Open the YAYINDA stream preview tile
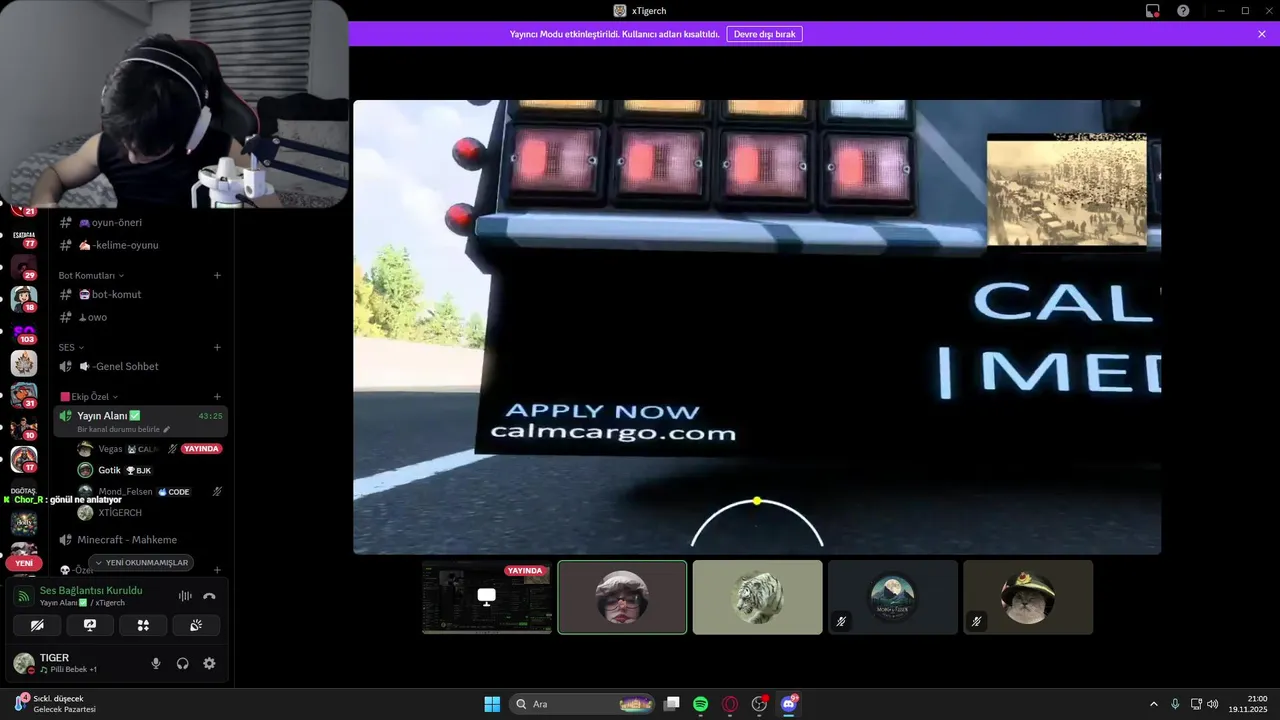 [487, 597]
